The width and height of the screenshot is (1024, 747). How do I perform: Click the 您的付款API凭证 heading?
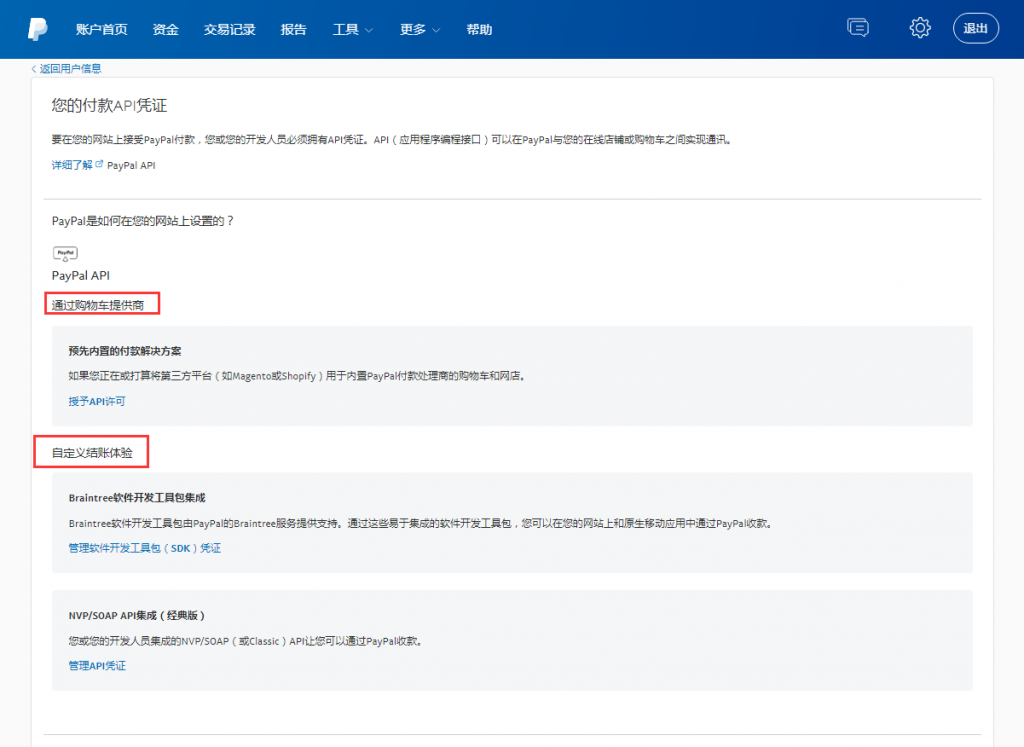pos(109,106)
